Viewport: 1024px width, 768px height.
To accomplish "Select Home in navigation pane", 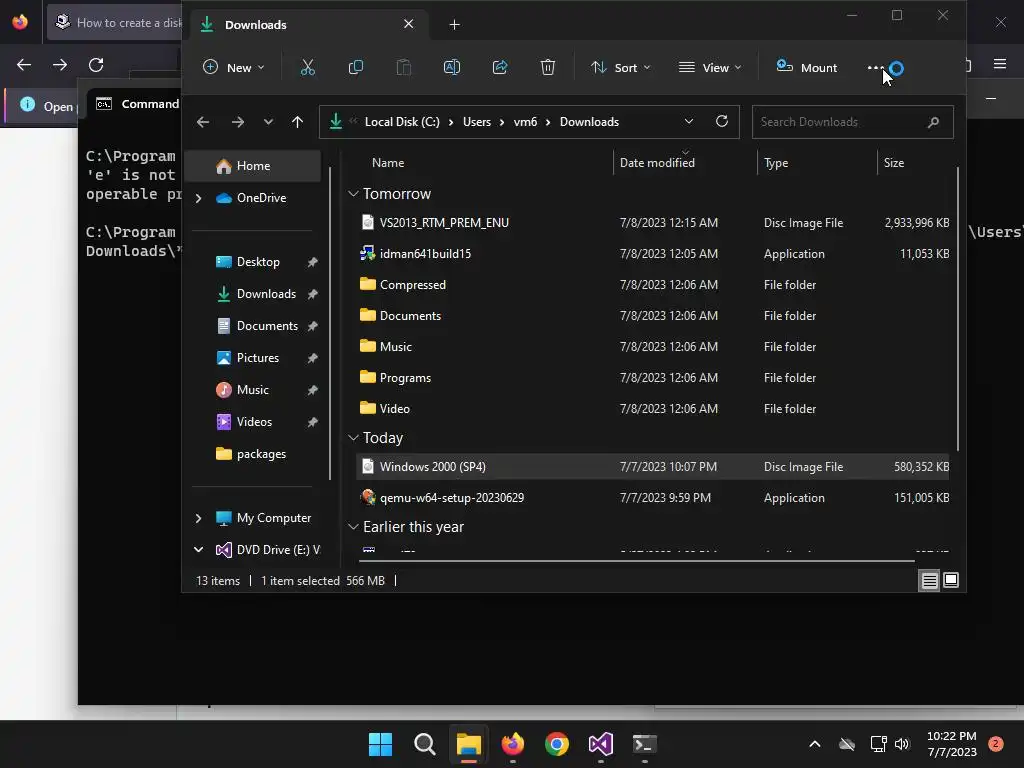I will point(253,166).
